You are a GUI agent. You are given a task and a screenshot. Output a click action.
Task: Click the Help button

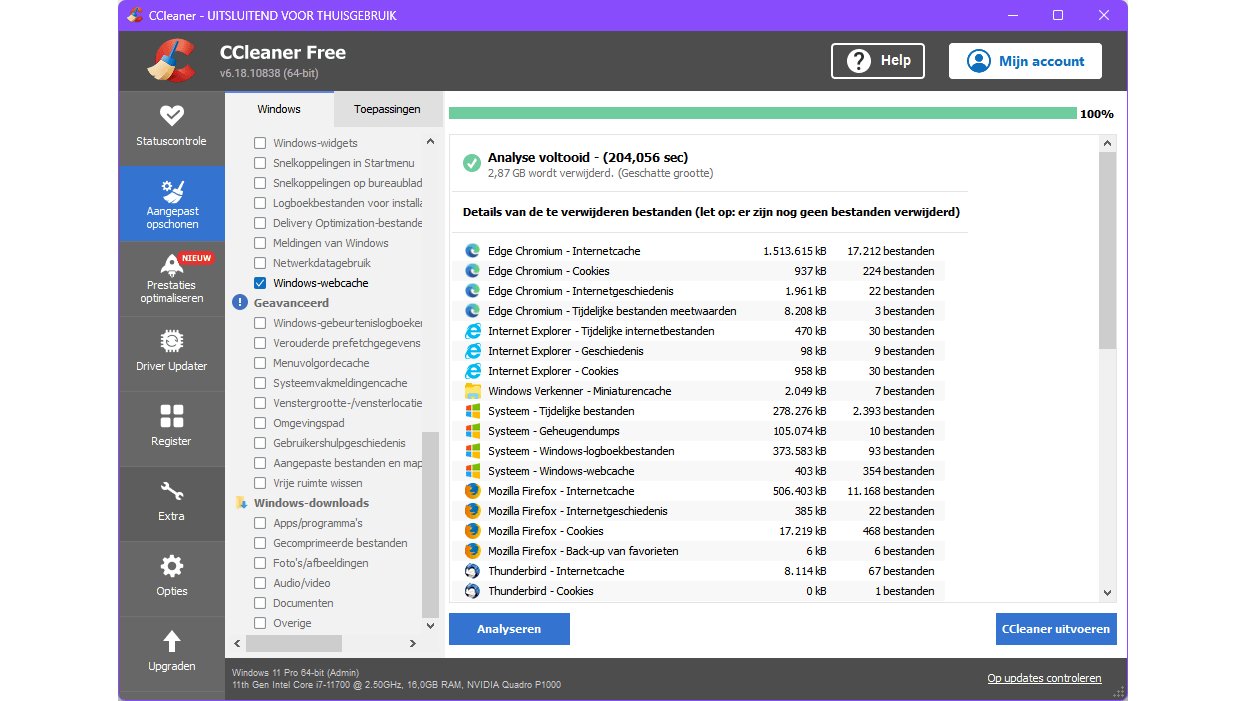(x=878, y=61)
